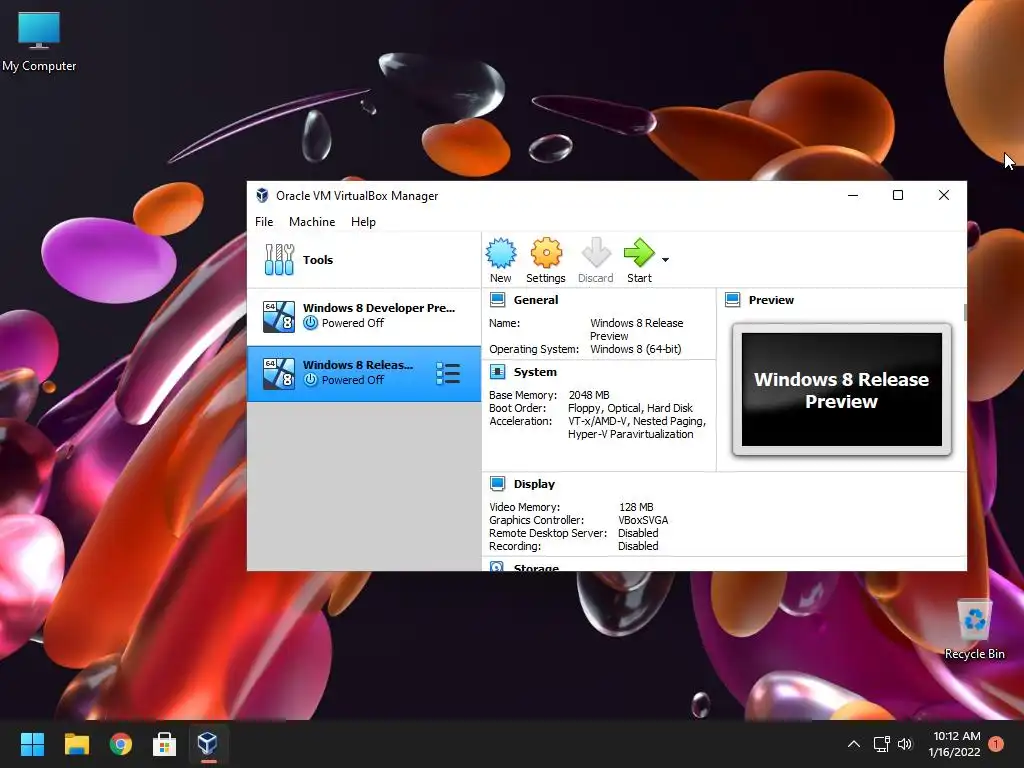Select the Windows 8 Developer Preview VM
The width and height of the screenshot is (1024, 768).
click(364, 316)
